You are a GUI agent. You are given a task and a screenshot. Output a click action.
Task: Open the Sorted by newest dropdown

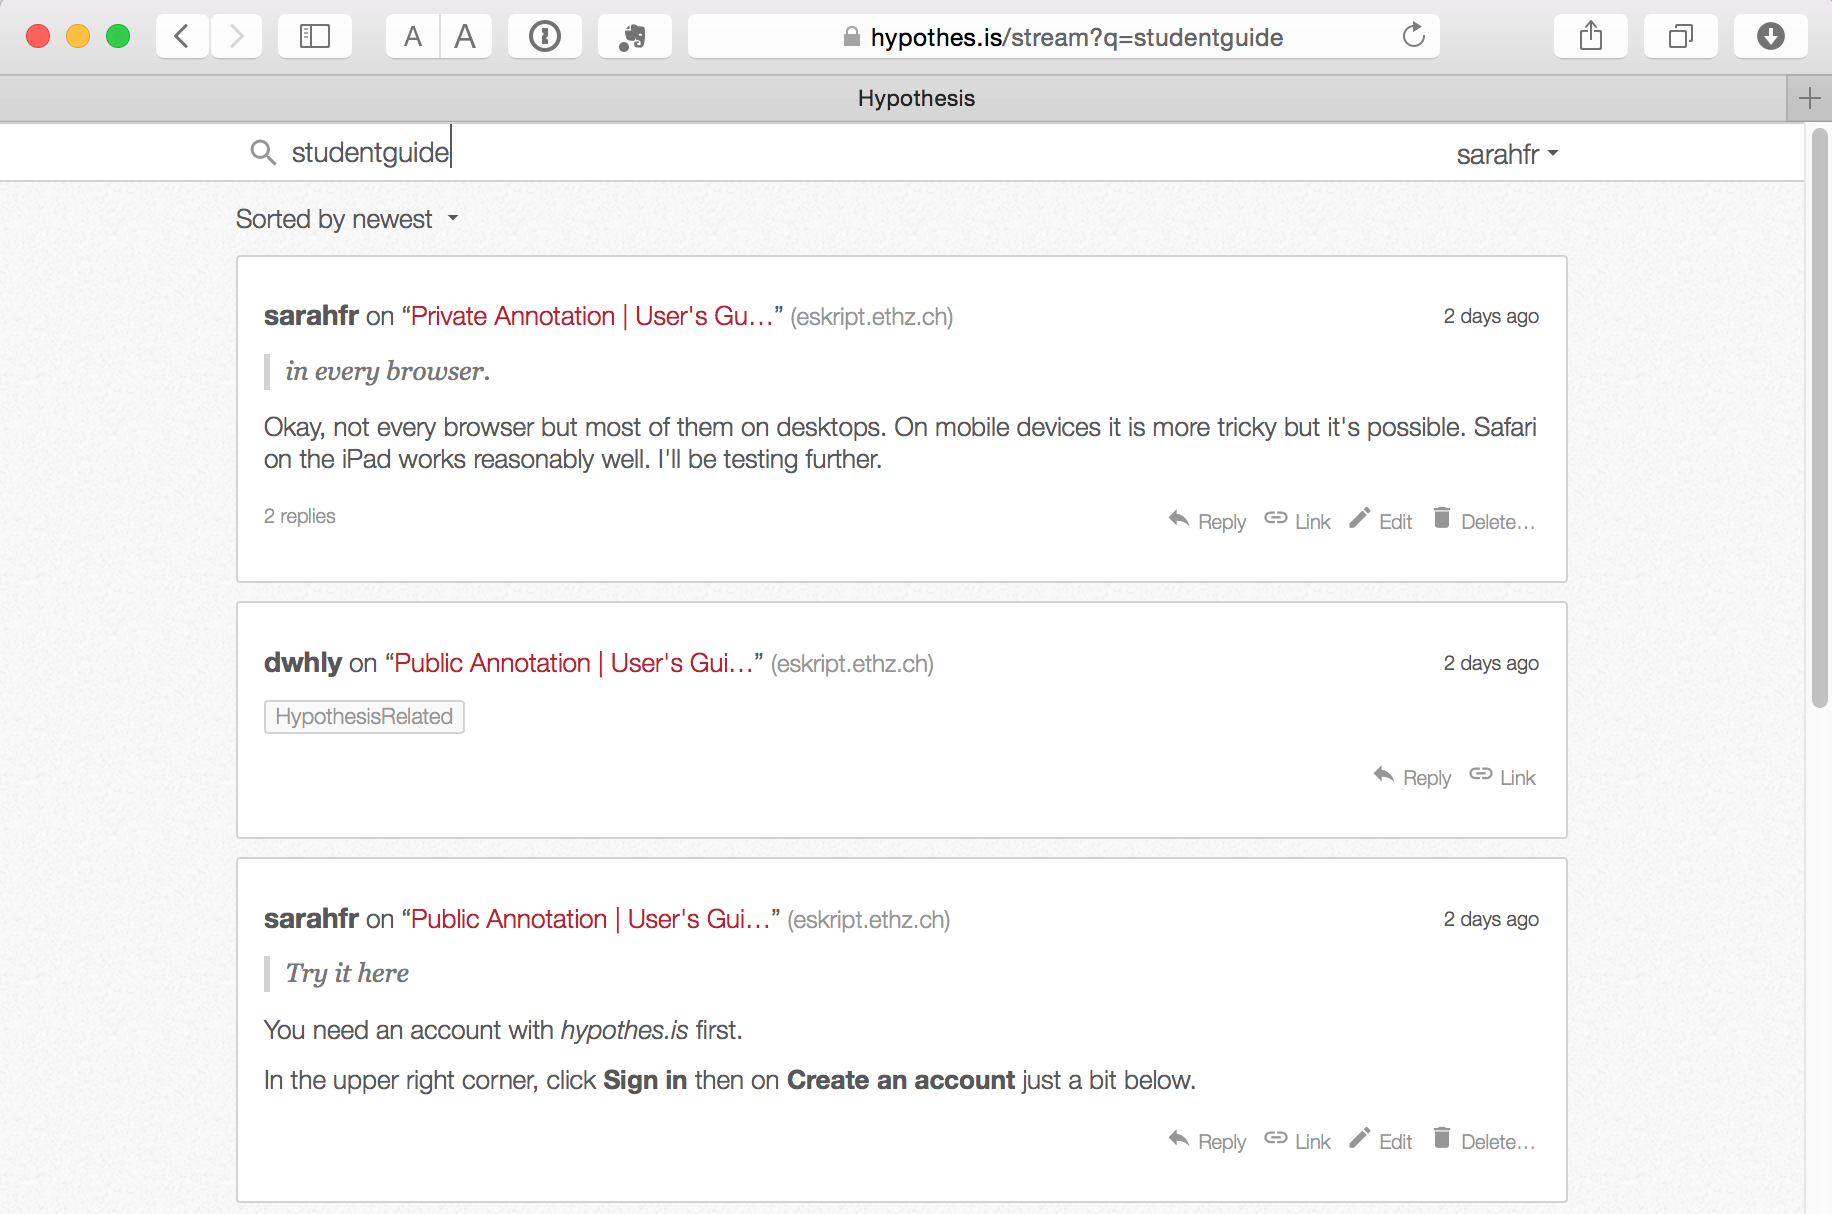pos(347,219)
